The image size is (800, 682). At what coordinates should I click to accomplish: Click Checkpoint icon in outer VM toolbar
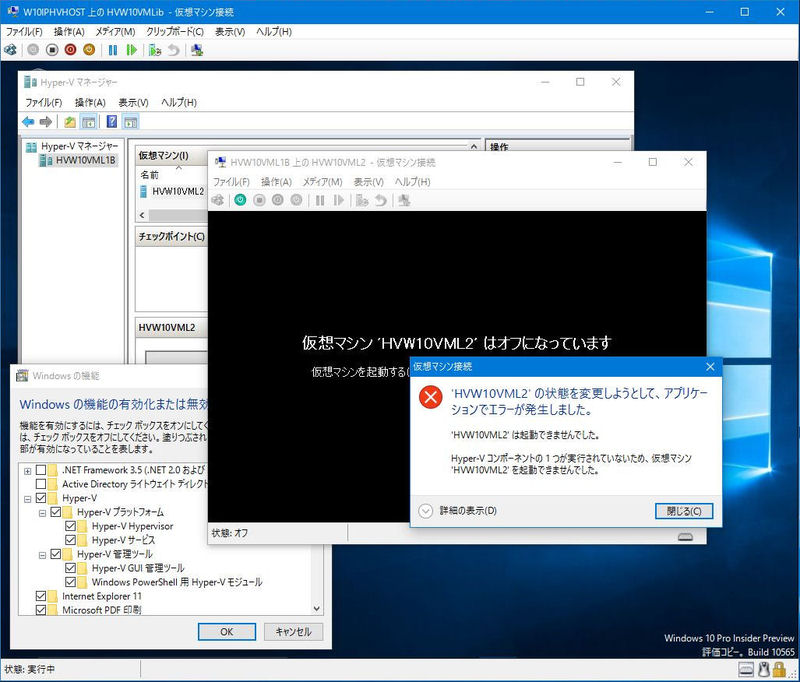[155, 50]
